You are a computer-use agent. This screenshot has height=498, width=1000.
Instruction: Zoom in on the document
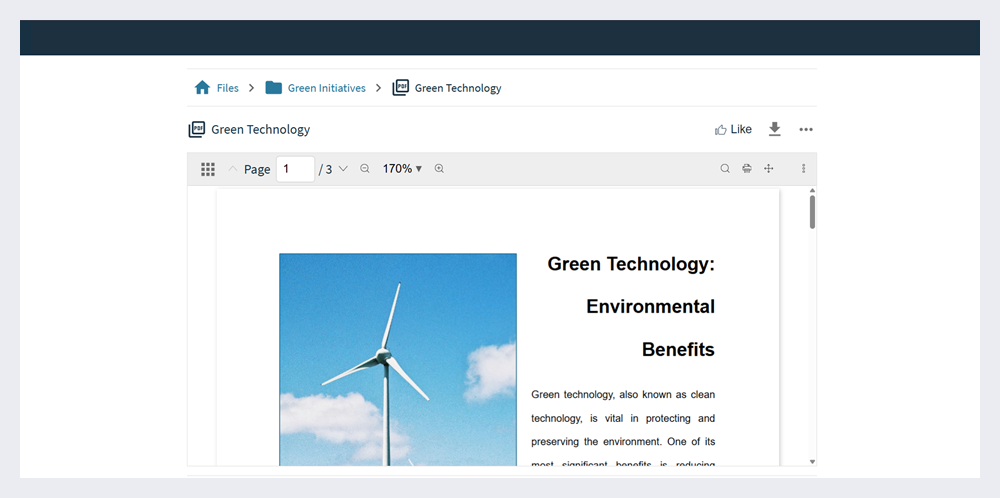[x=439, y=169]
